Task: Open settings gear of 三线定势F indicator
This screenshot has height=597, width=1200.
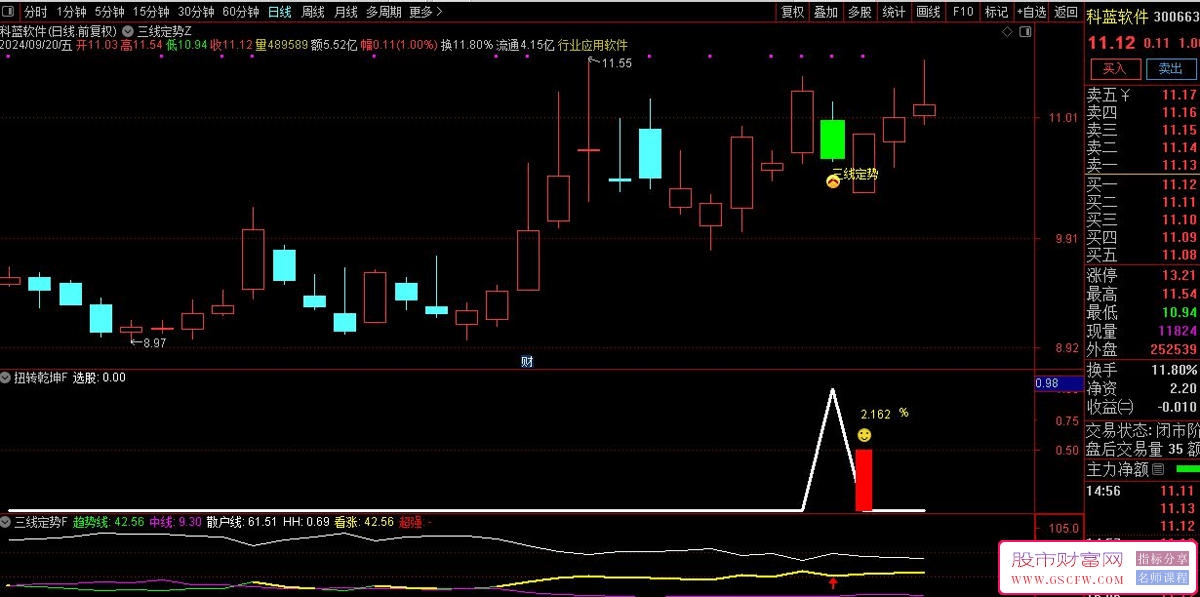Action: [6, 522]
